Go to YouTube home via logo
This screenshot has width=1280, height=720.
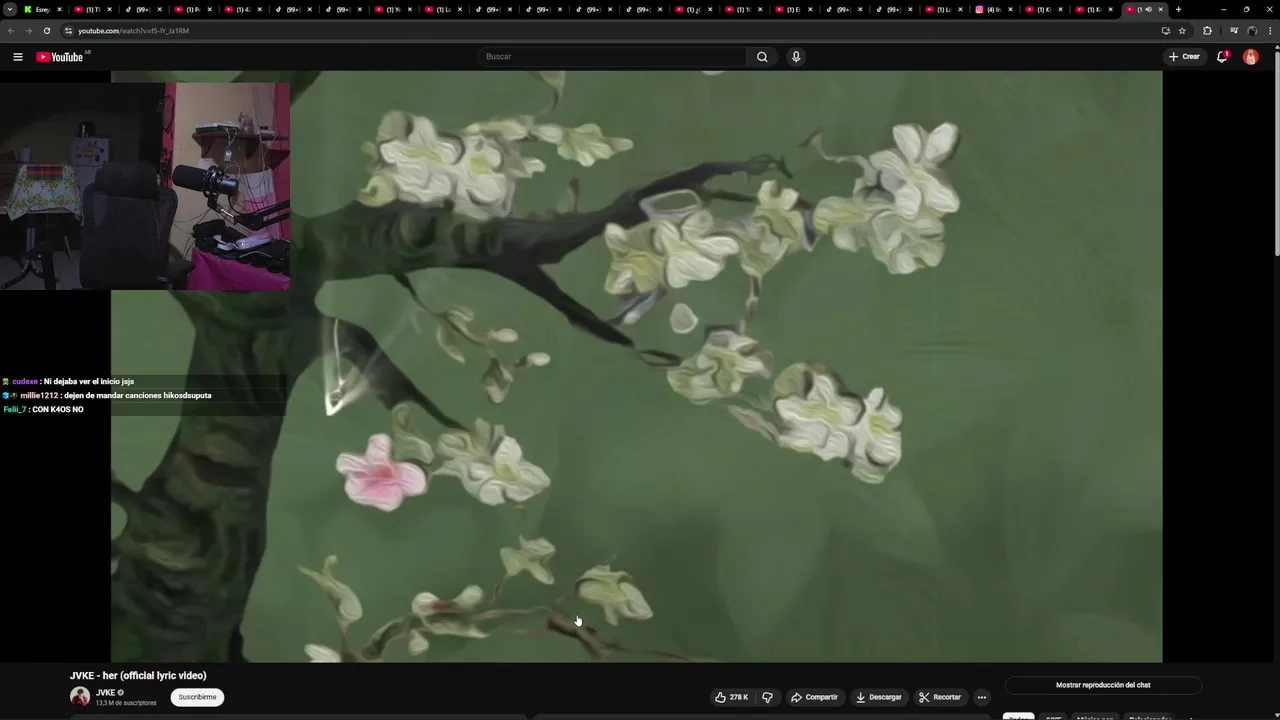[60, 57]
